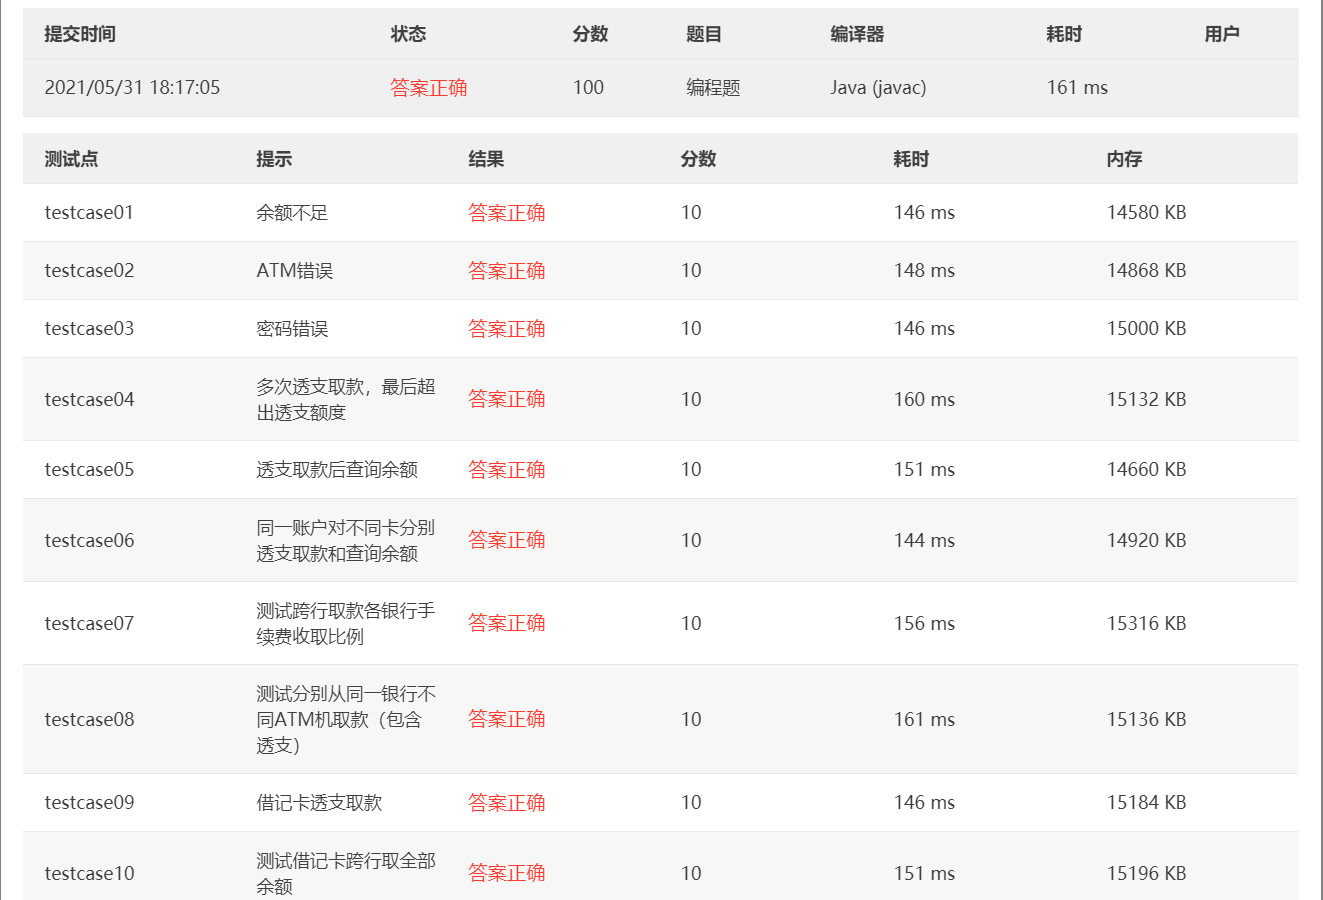
Task: Click the 144 ms time for testcase06
Action: [x=924, y=541]
